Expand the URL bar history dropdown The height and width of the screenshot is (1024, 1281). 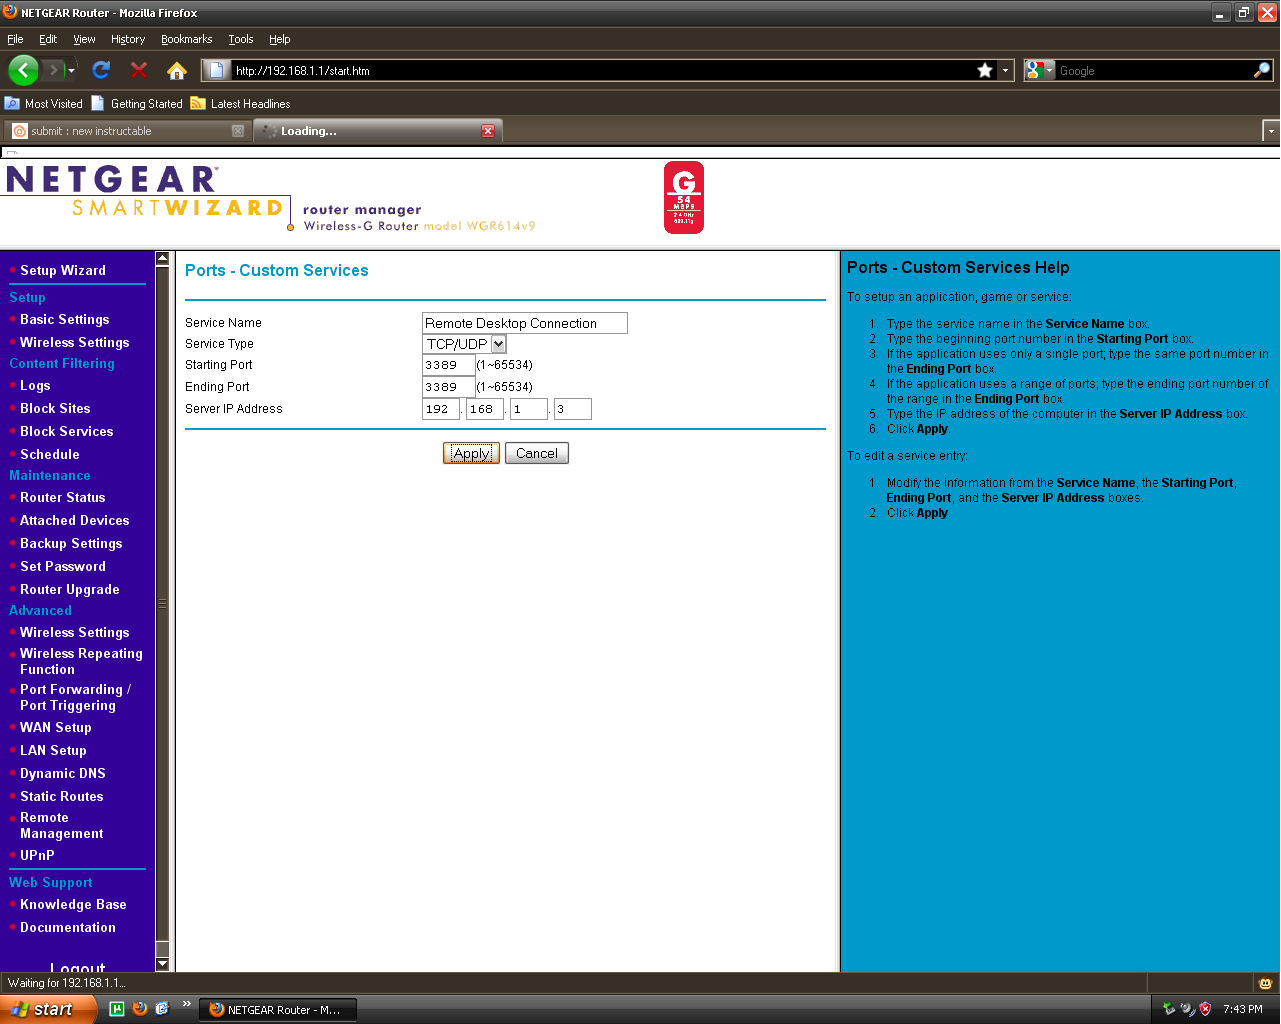(1005, 70)
